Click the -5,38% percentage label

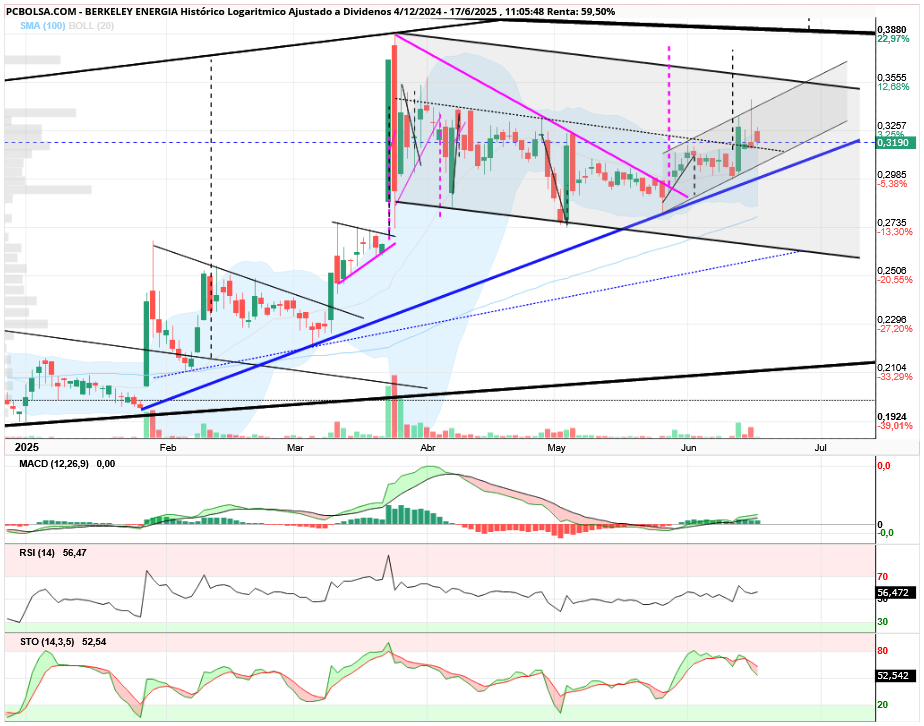point(892,184)
